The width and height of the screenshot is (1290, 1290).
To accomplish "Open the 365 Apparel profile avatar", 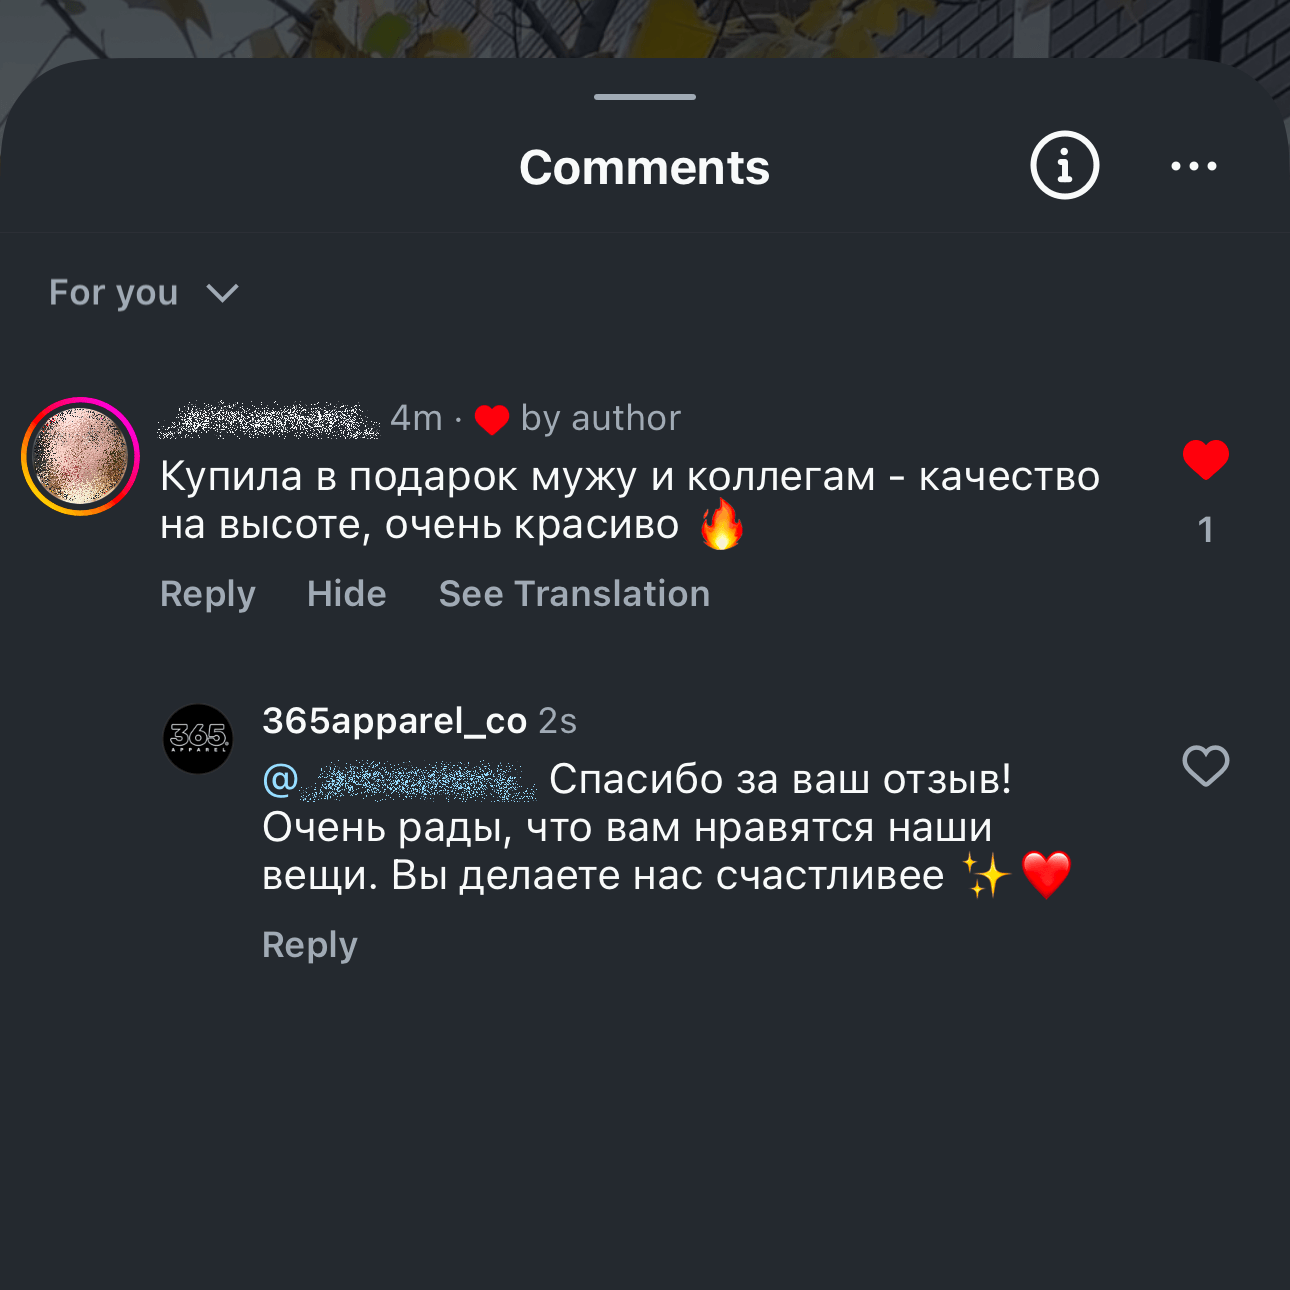I will tap(198, 739).
